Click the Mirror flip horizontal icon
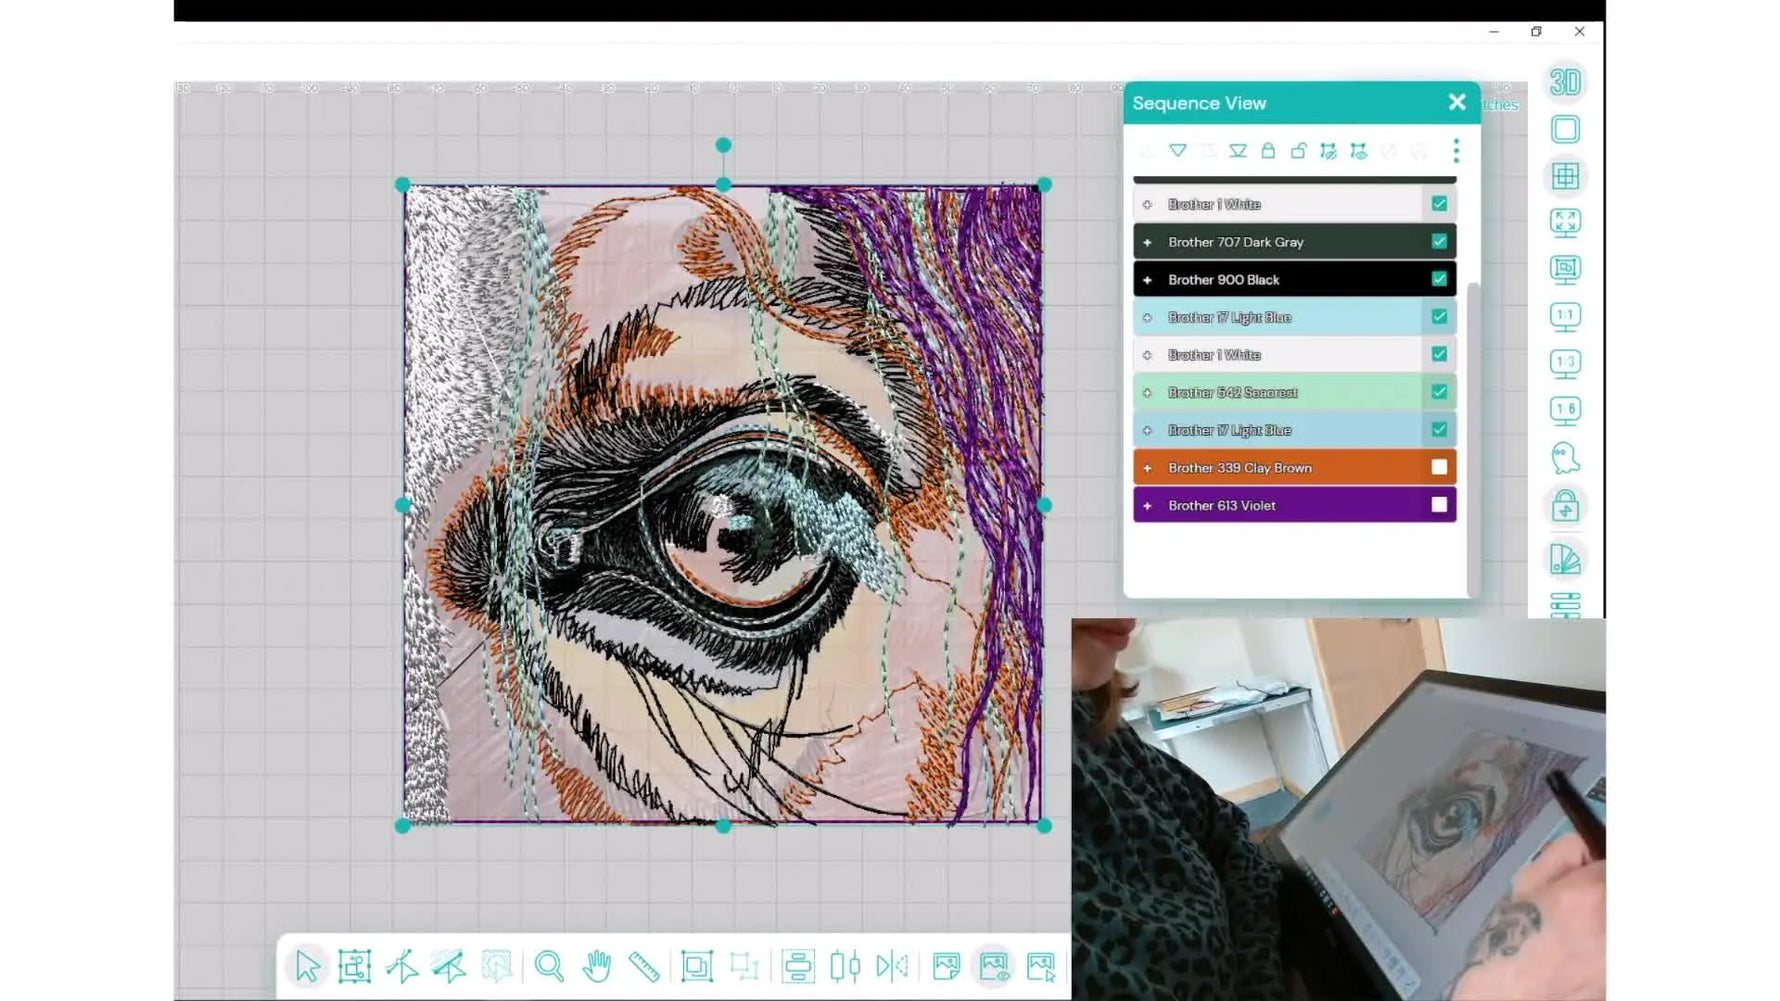Viewport: 1780px width, 1001px height. pyautogui.click(x=892, y=967)
